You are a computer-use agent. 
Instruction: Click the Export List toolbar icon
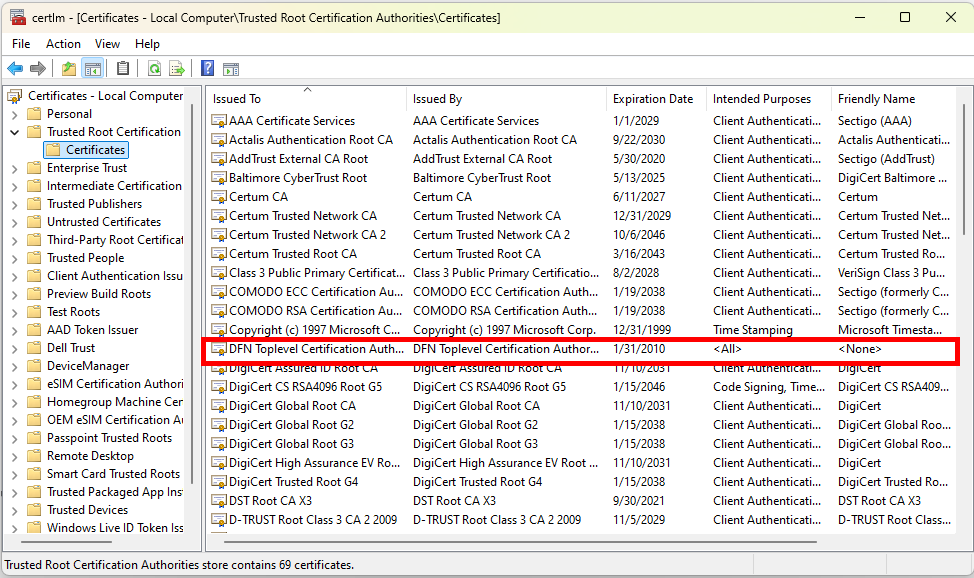click(x=177, y=69)
